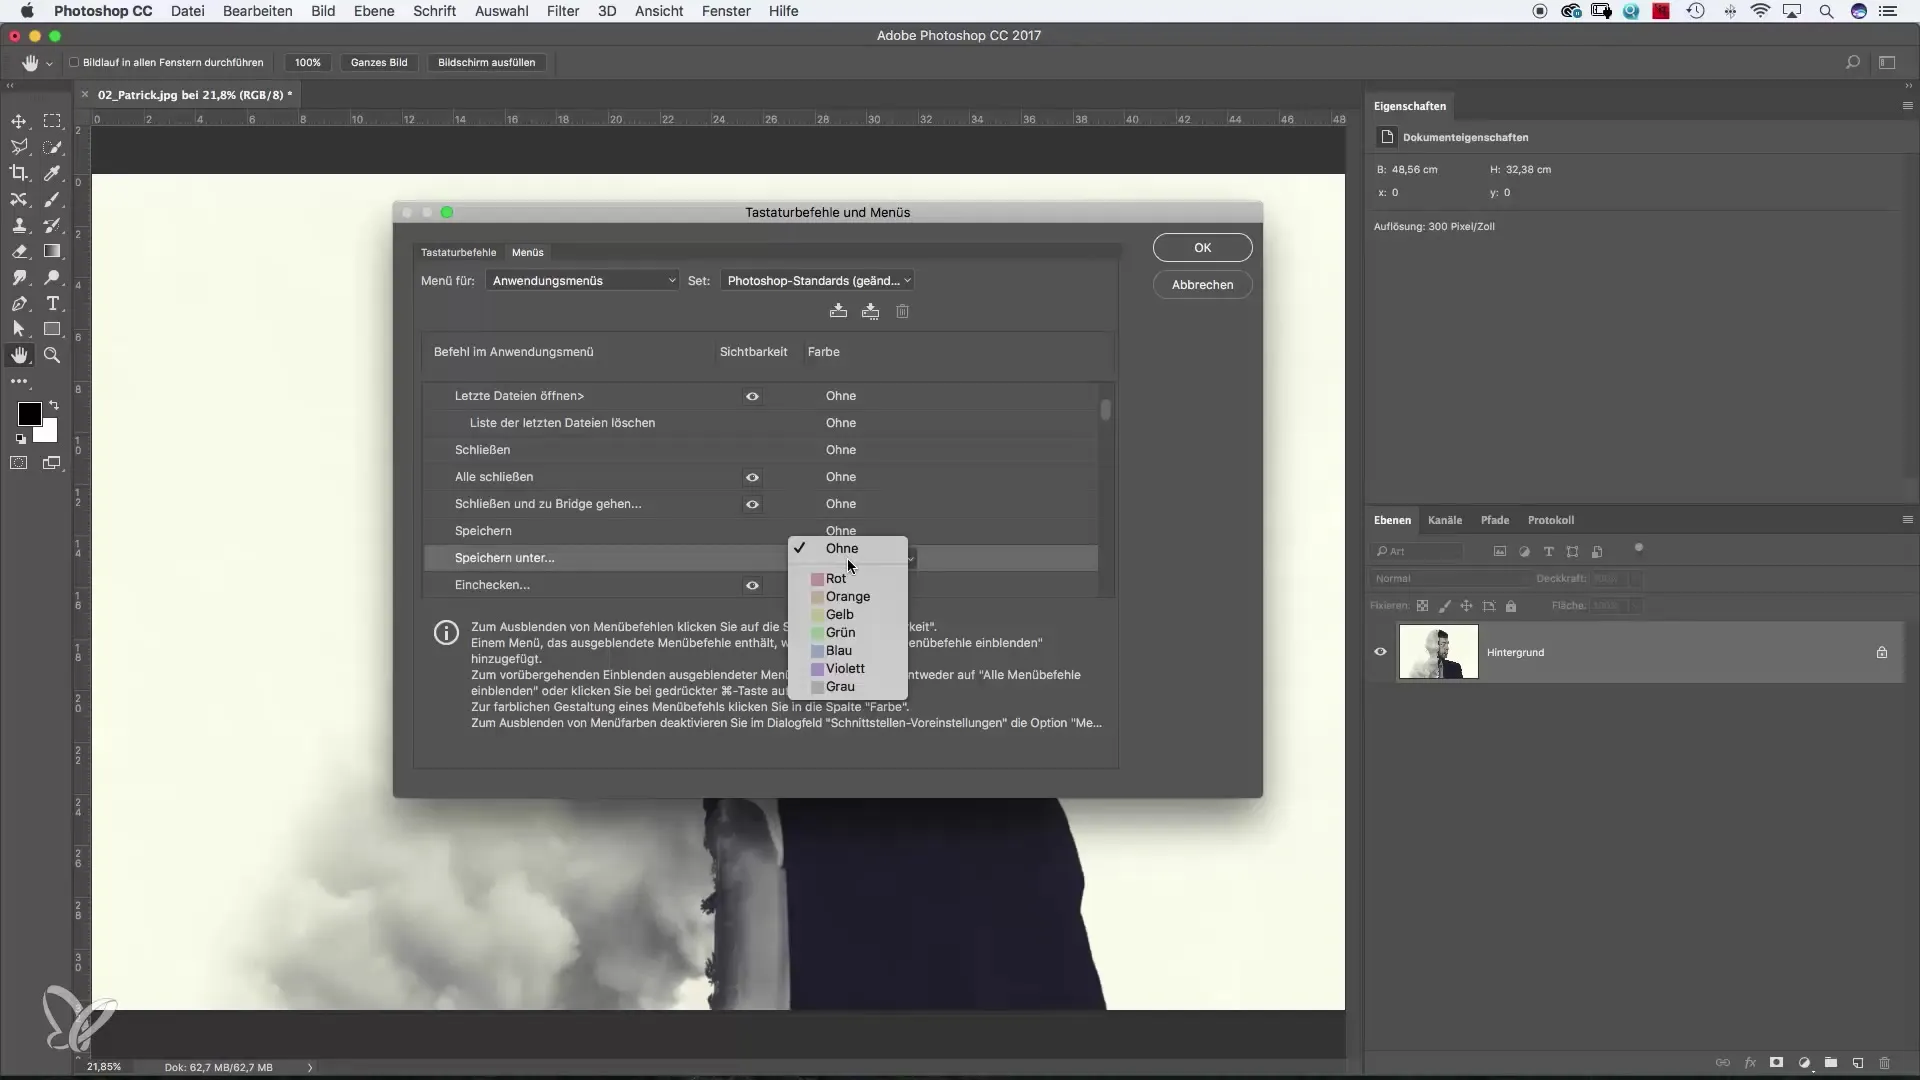Select the Rectangular Marquee tool

(x=52, y=121)
